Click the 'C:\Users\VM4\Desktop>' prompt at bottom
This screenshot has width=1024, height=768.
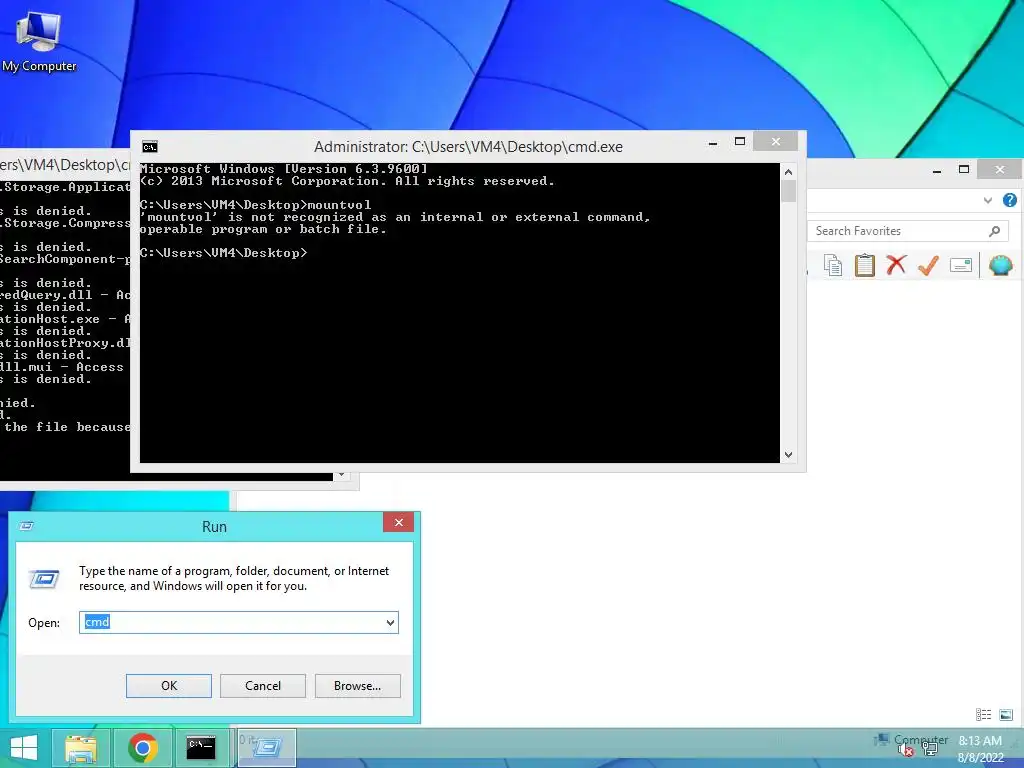pos(223,253)
